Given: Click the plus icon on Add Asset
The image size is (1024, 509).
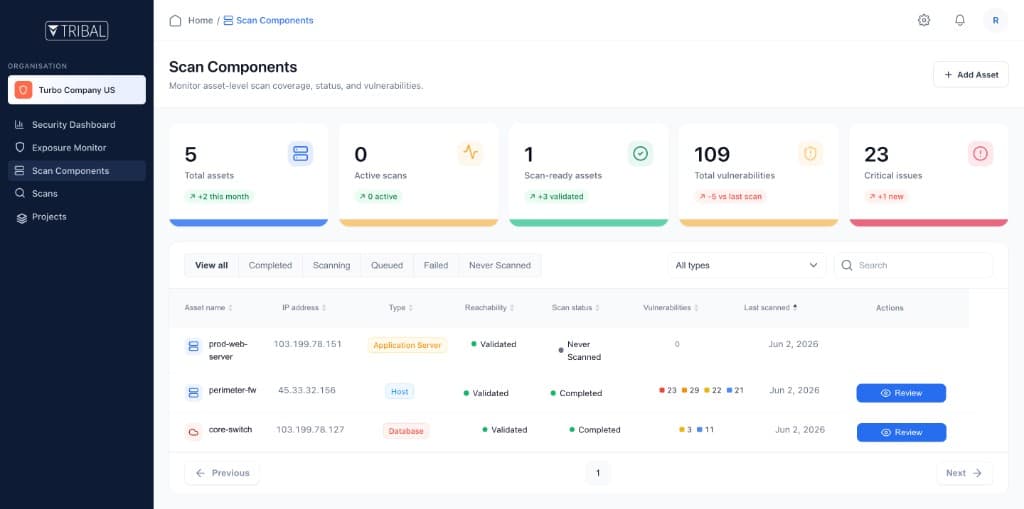Looking at the screenshot, I should tap(948, 74).
